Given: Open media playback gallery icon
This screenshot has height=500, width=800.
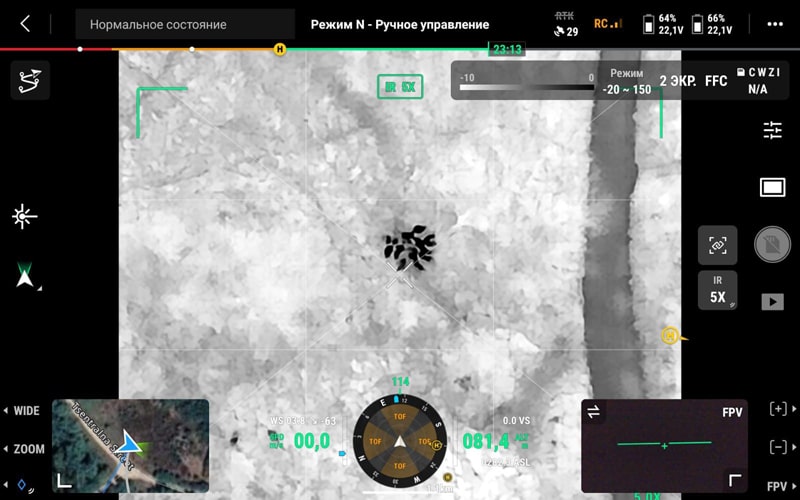Looking at the screenshot, I should click(772, 302).
